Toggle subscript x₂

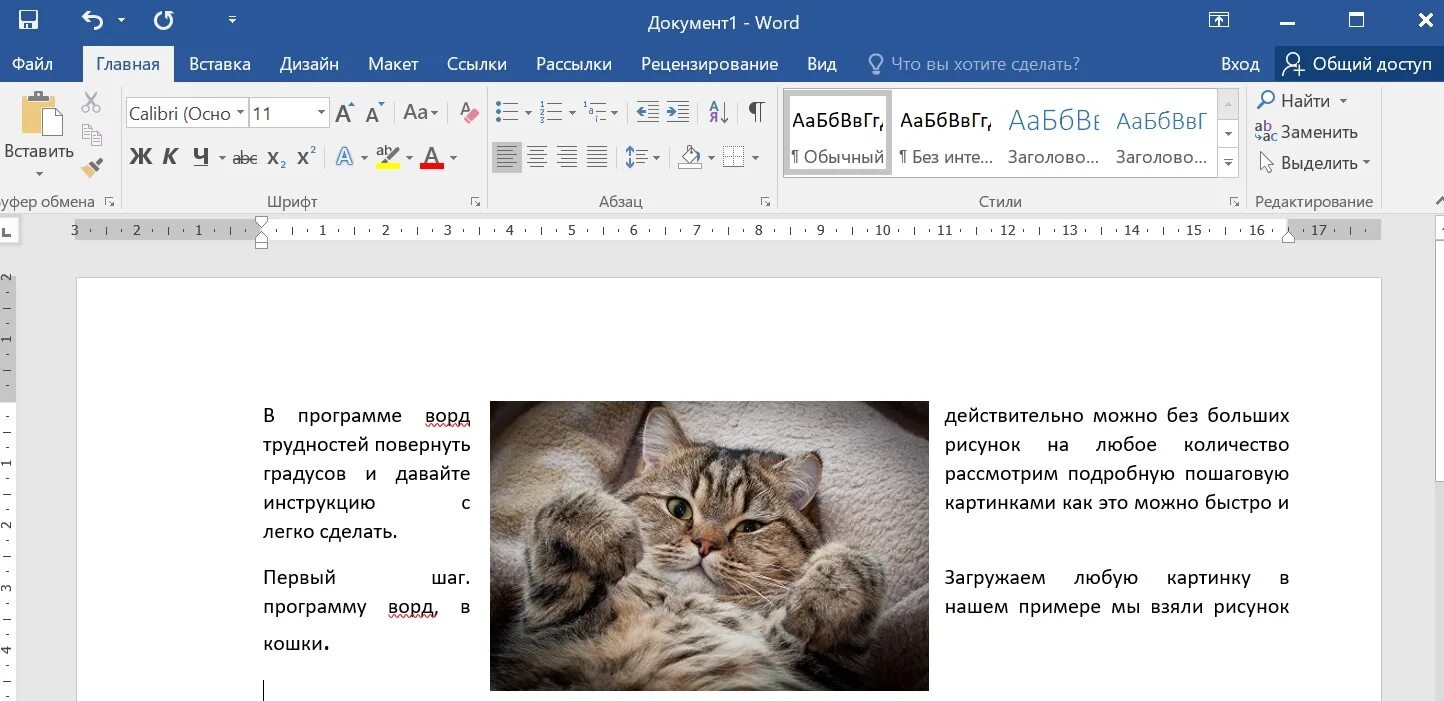coord(277,157)
